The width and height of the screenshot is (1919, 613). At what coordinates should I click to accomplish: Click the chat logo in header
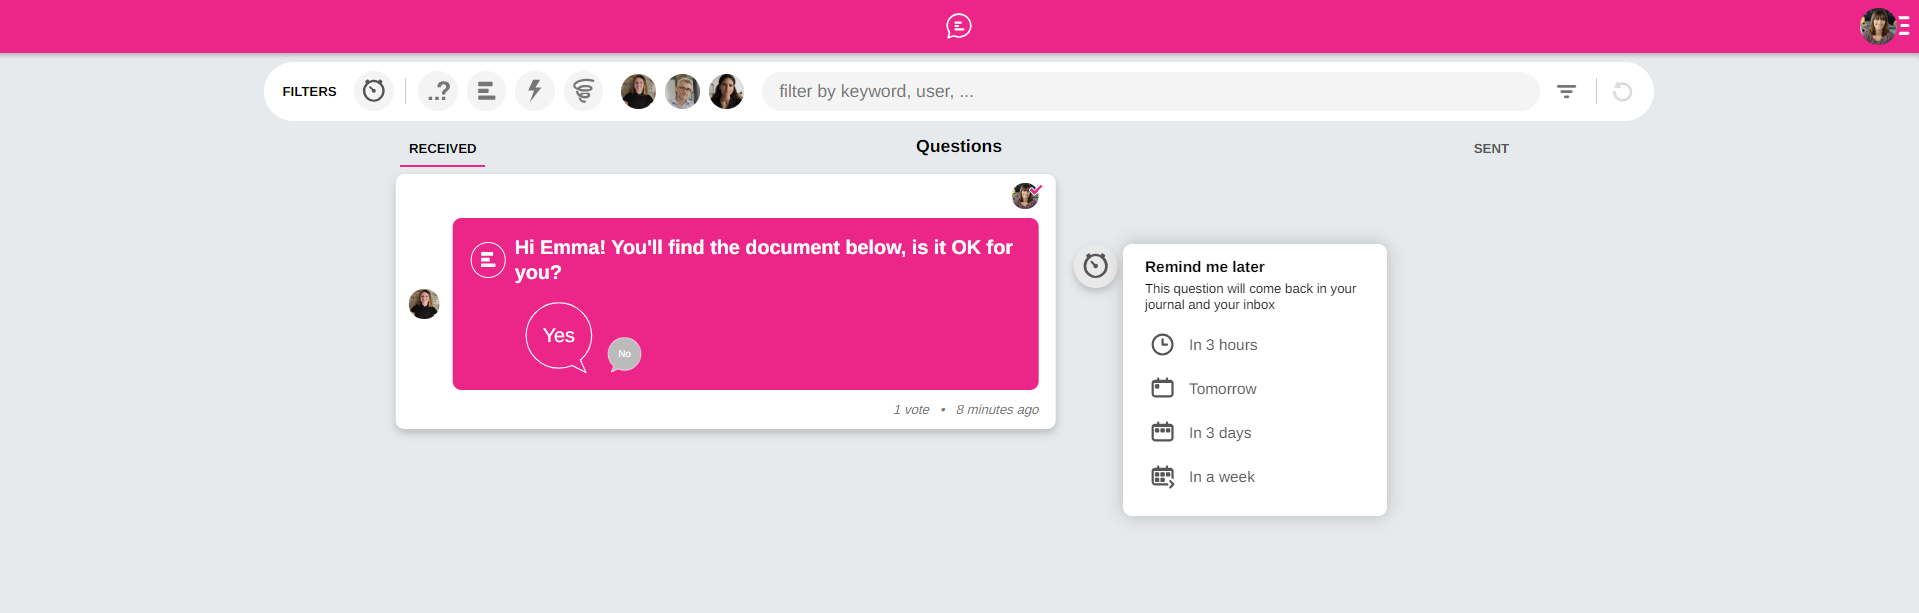pos(958,26)
